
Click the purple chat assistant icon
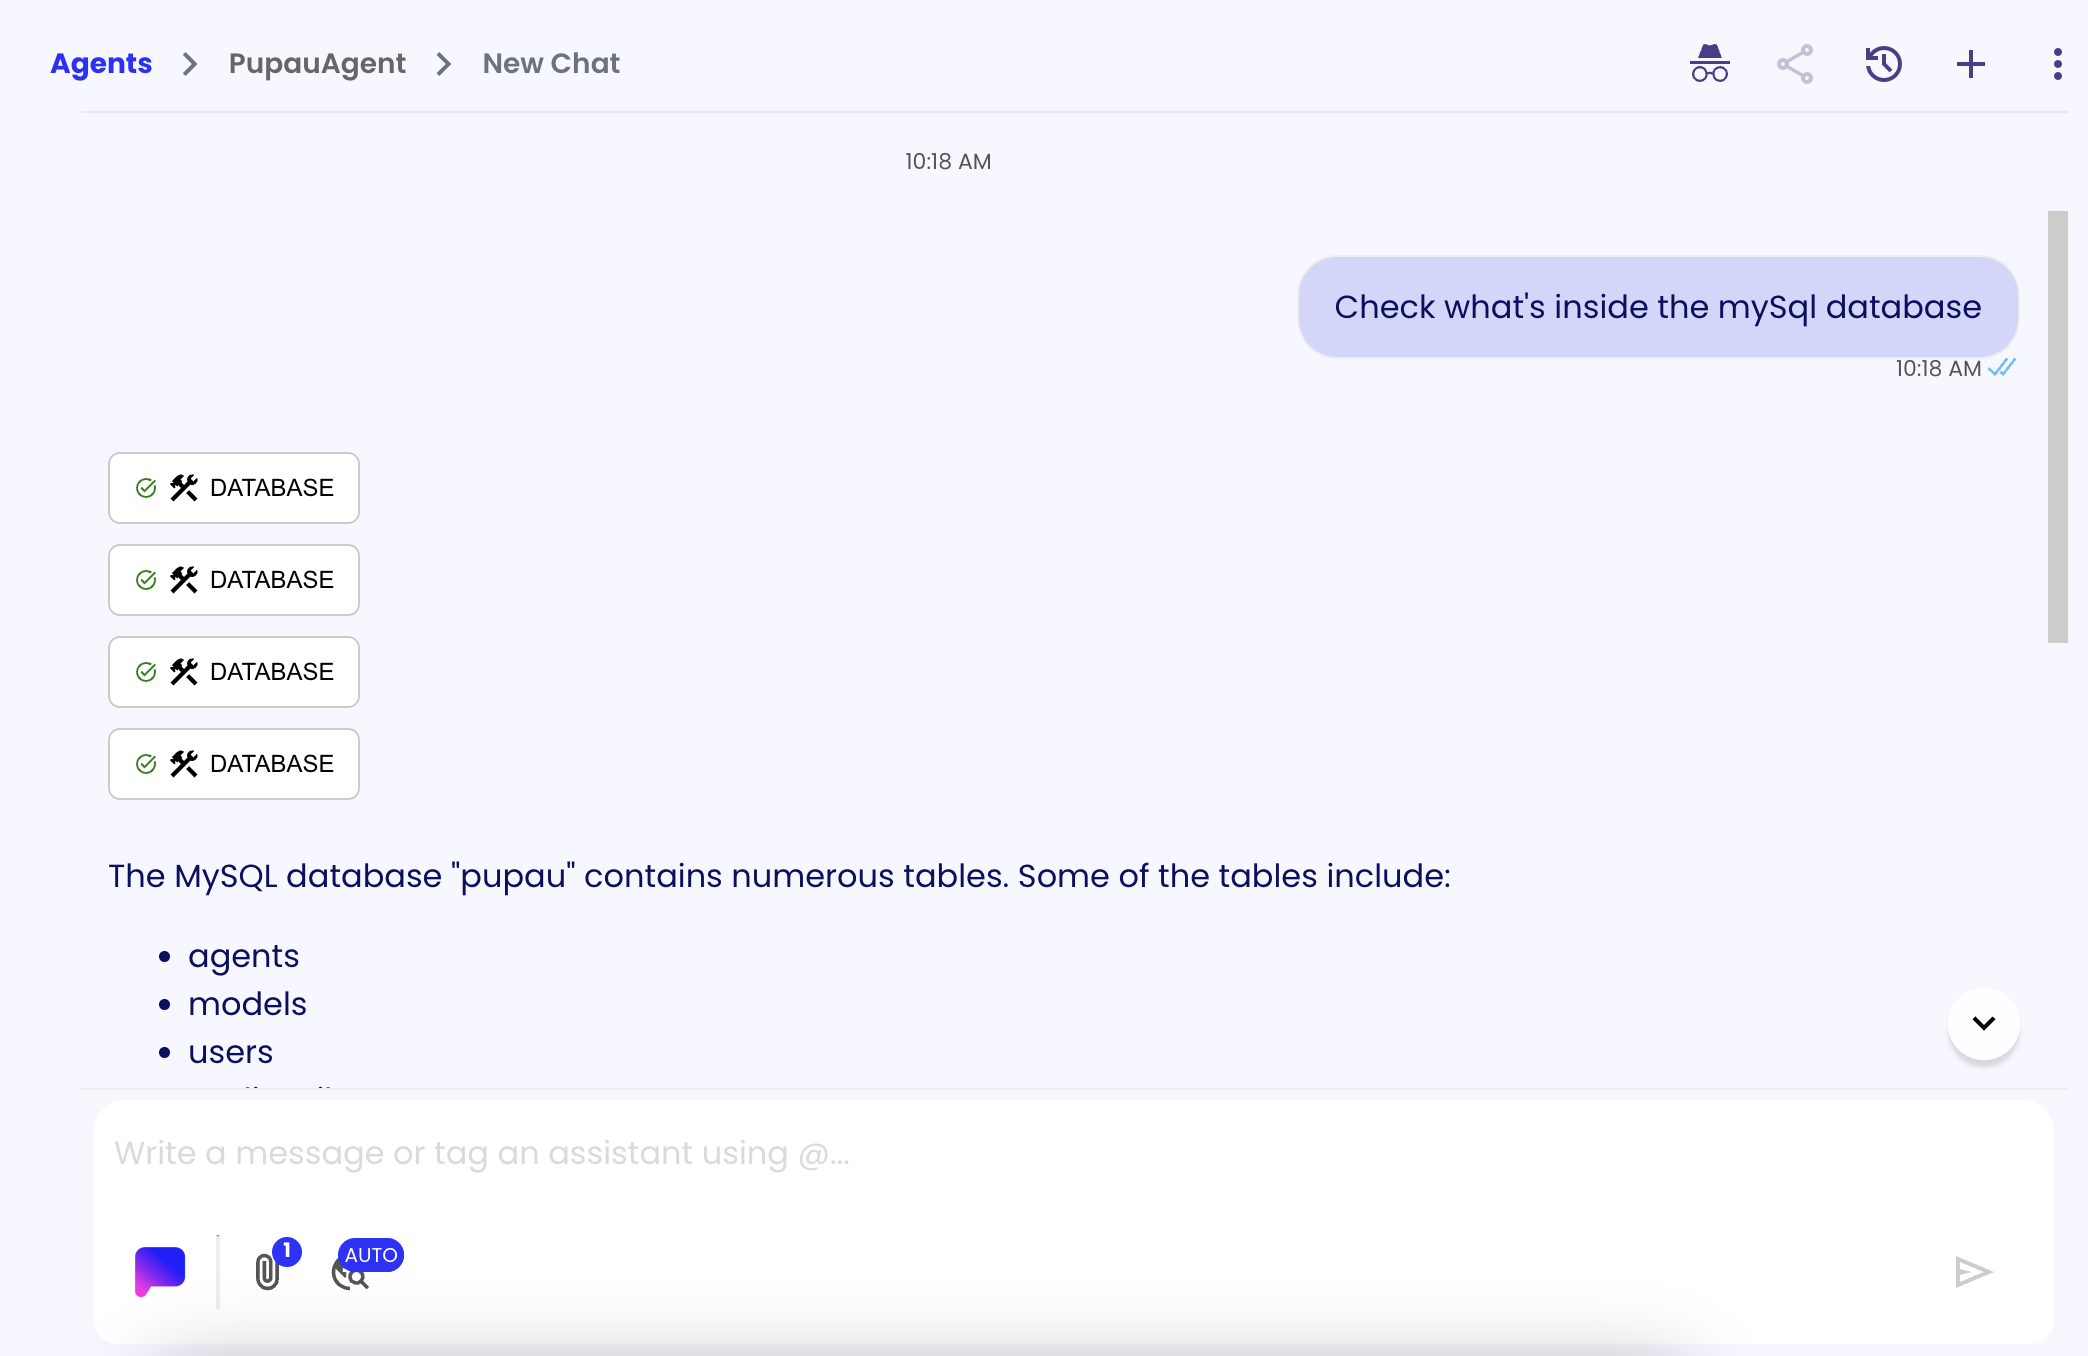(x=160, y=1271)
